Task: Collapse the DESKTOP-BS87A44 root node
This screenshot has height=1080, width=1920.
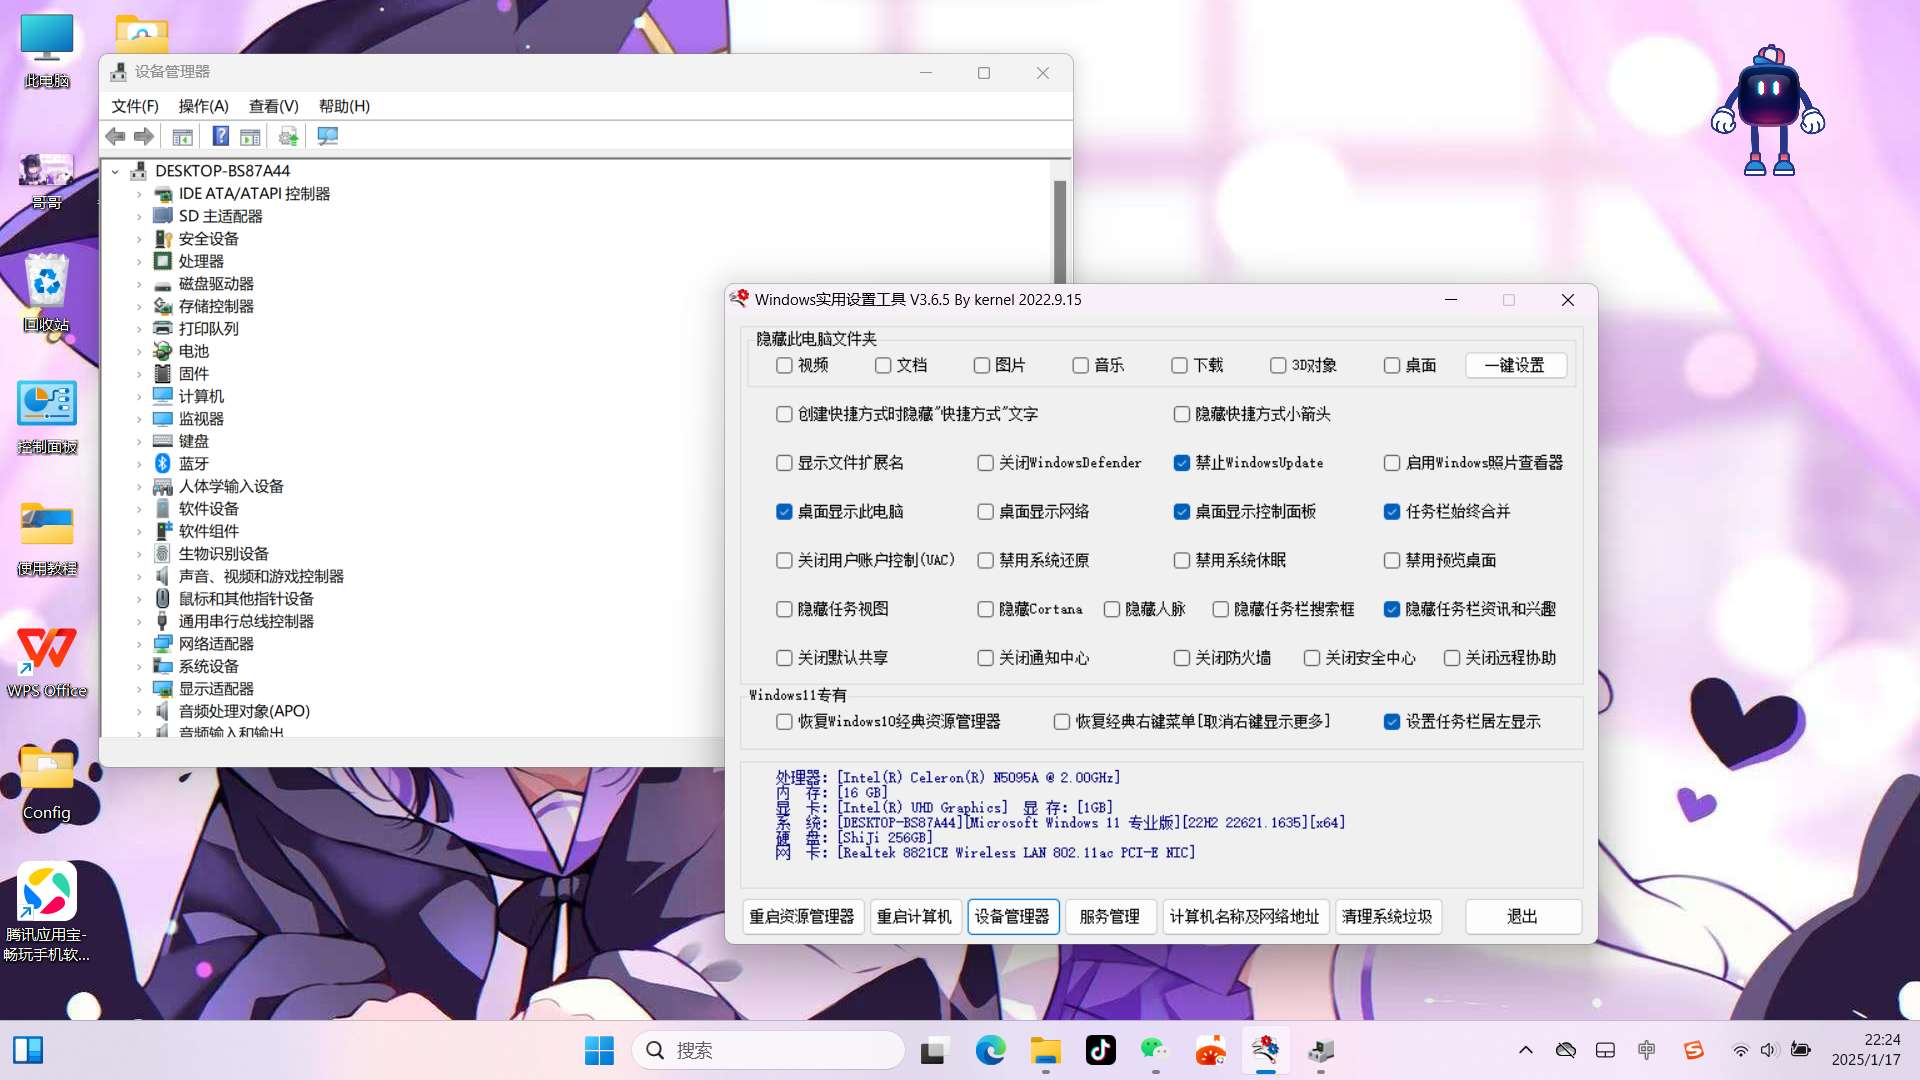Action: (116, 171)
